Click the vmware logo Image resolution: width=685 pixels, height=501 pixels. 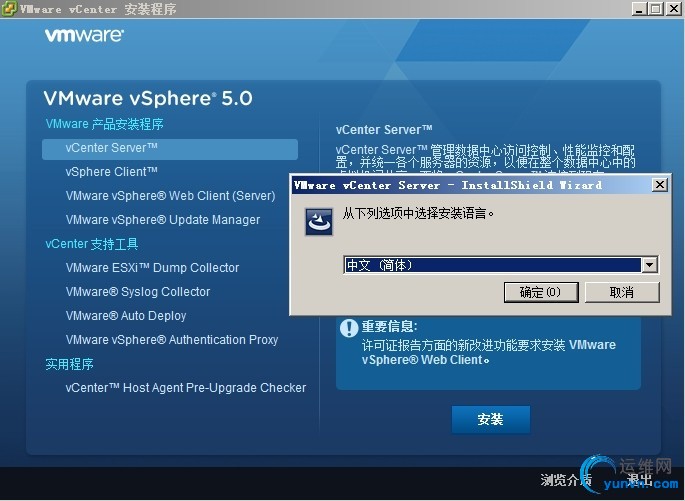84,35
